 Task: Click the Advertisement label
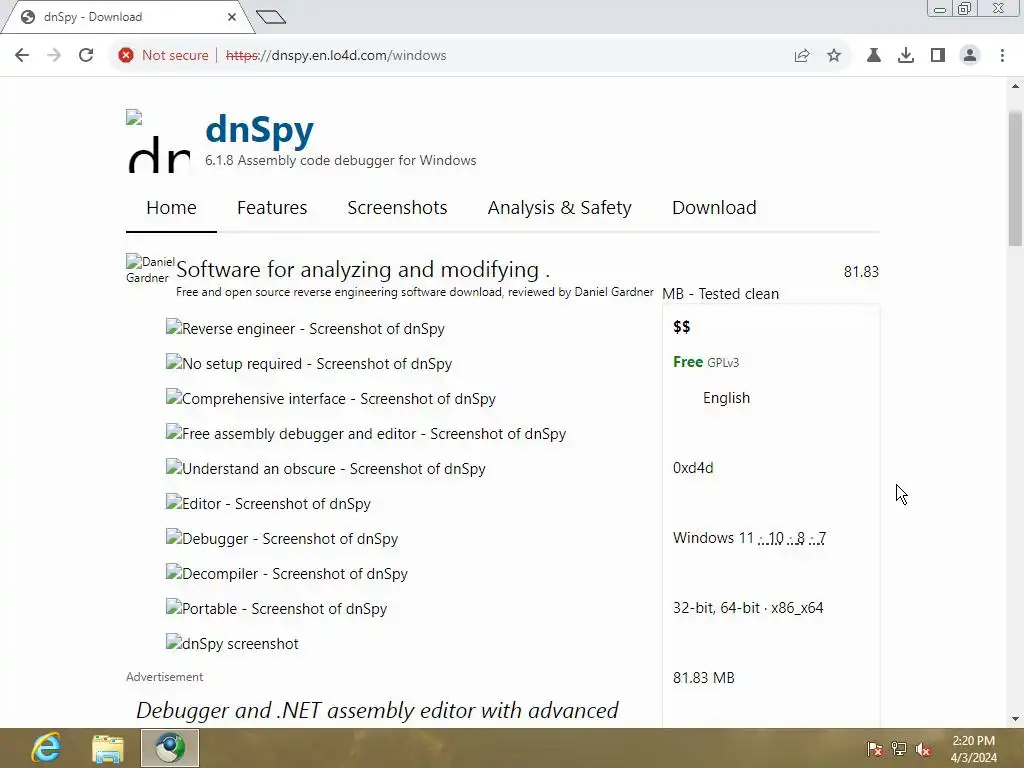[165, 677]
